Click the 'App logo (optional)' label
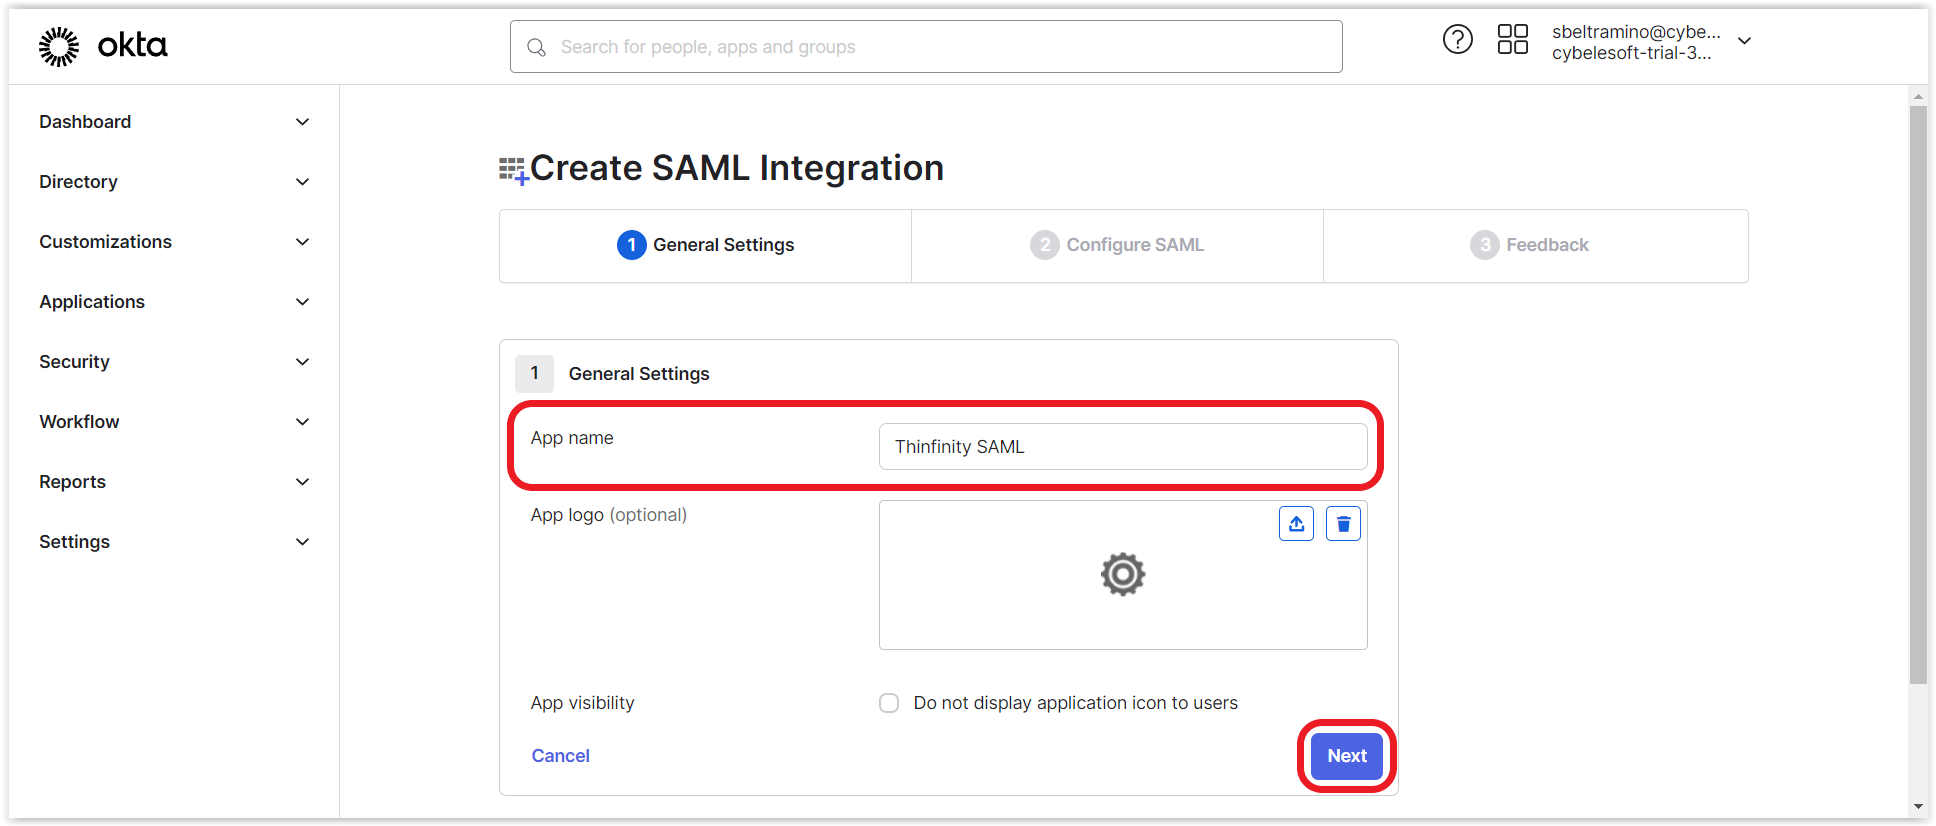 tap(608, 515)
